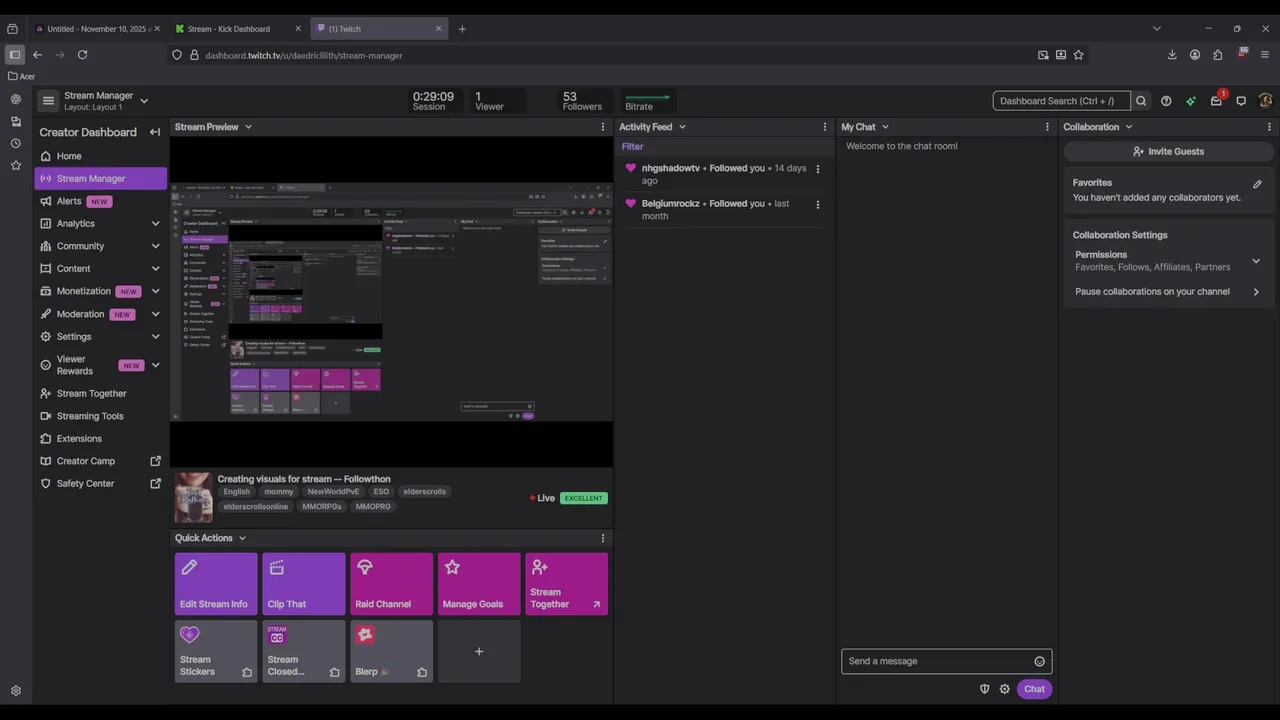
Task: Click the shield mod icon below chat
Action: (985, 689)
